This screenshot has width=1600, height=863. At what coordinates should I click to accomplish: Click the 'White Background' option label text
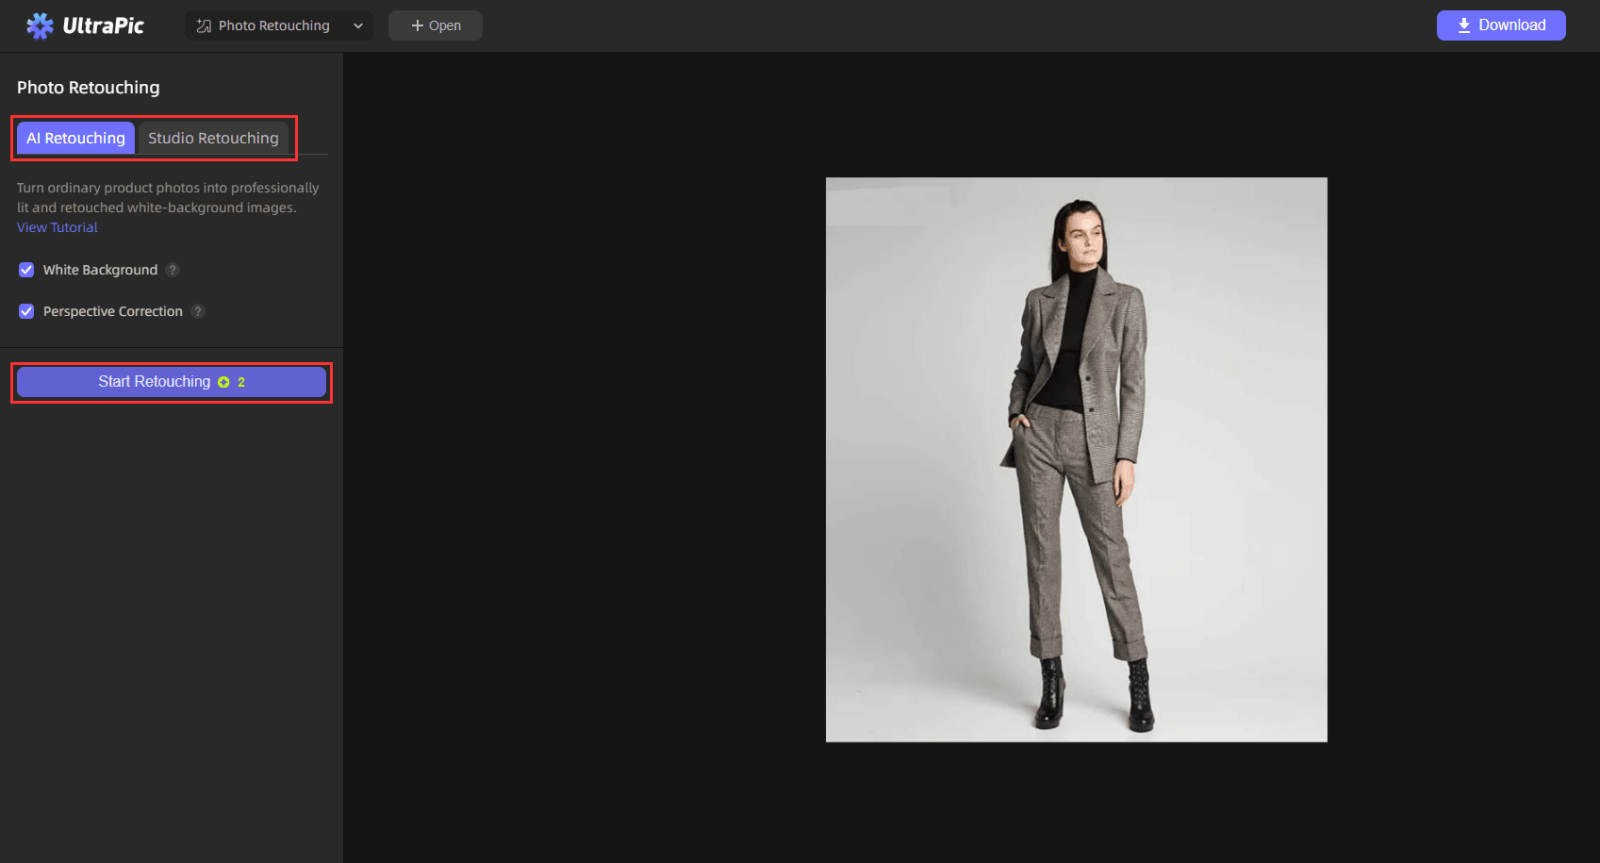click(100, 270)
